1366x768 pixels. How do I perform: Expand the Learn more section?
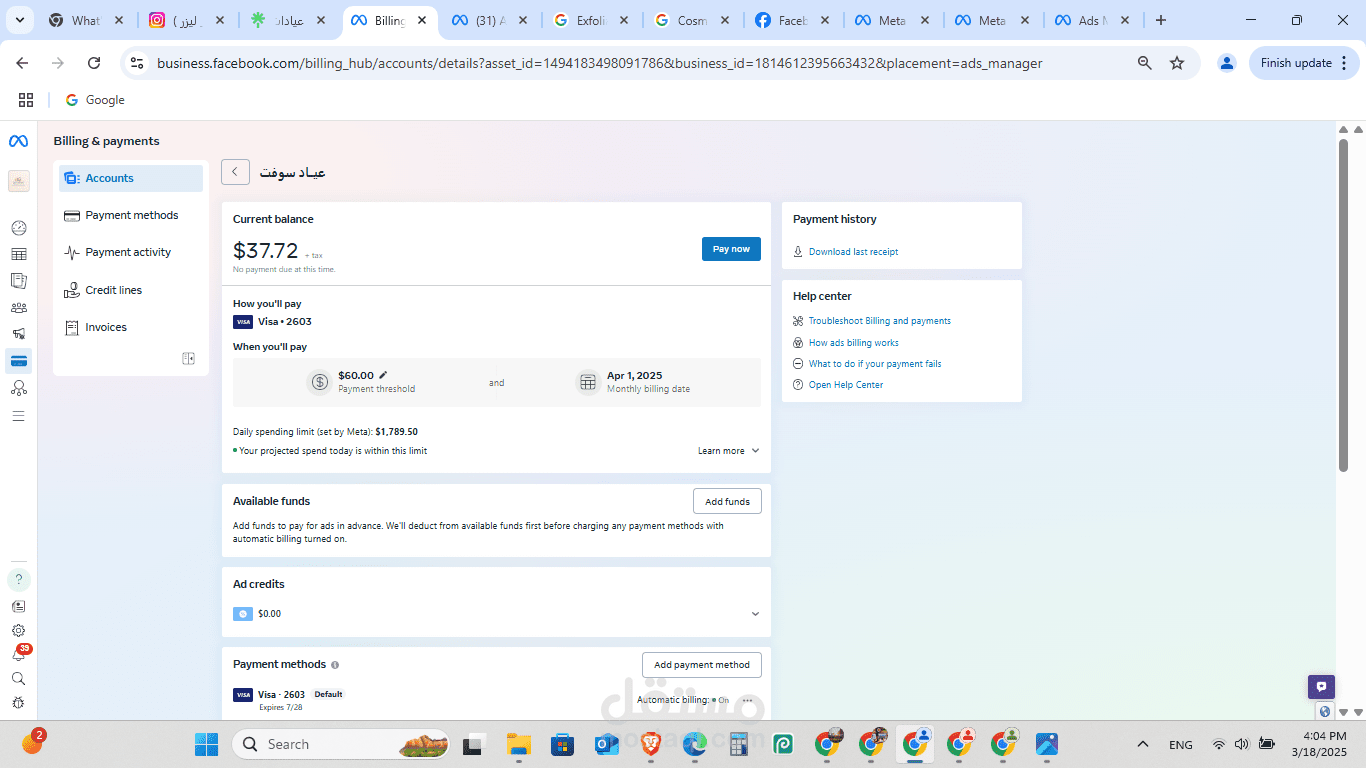(x=729, y=451)
